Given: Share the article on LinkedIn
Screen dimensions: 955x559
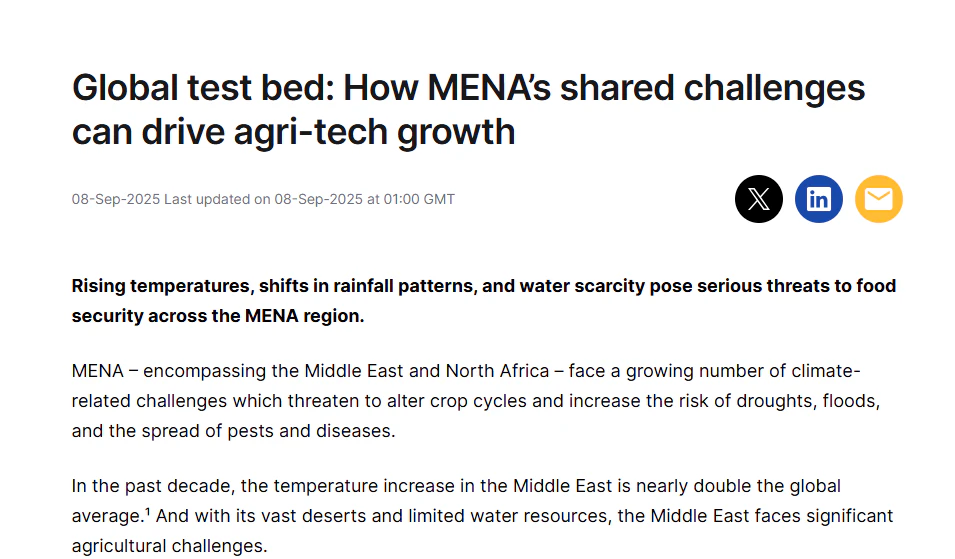Looking at the screenshot, I should pyautogui.click(x=818, y=199).
